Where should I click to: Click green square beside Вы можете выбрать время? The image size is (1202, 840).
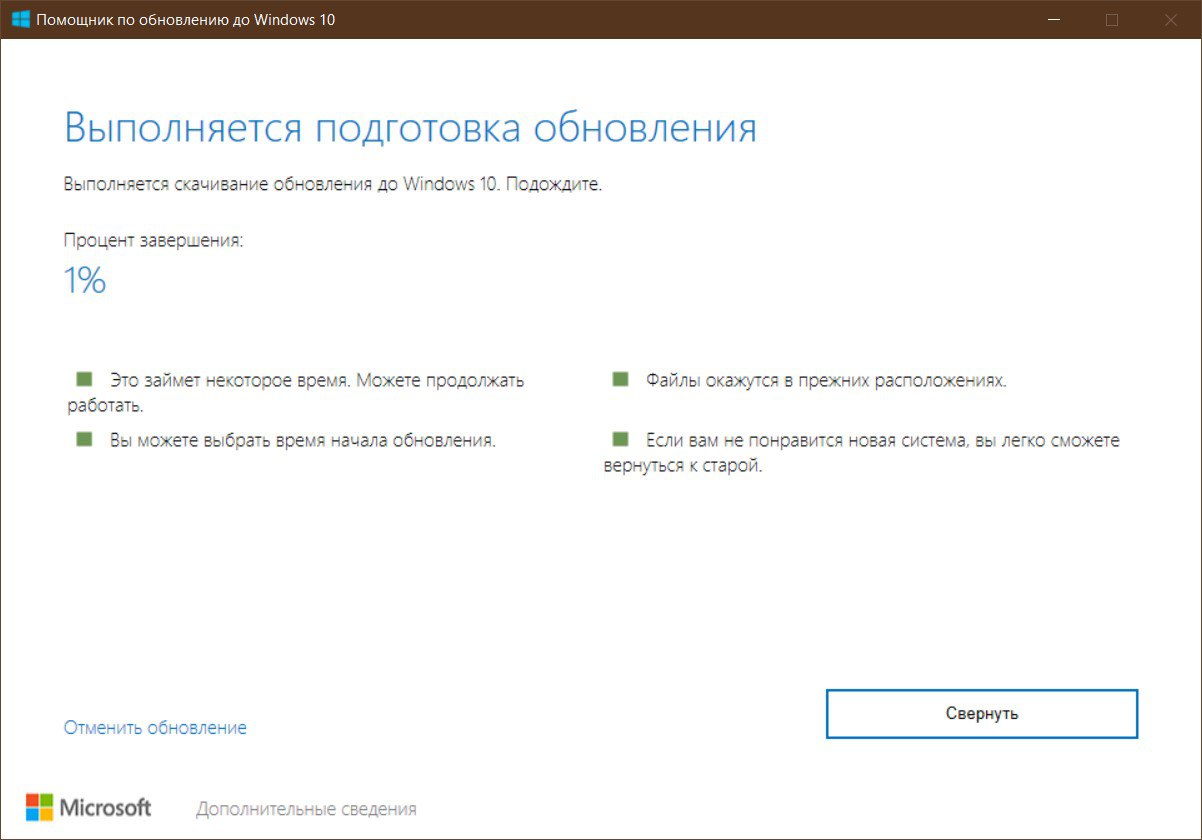84,438
